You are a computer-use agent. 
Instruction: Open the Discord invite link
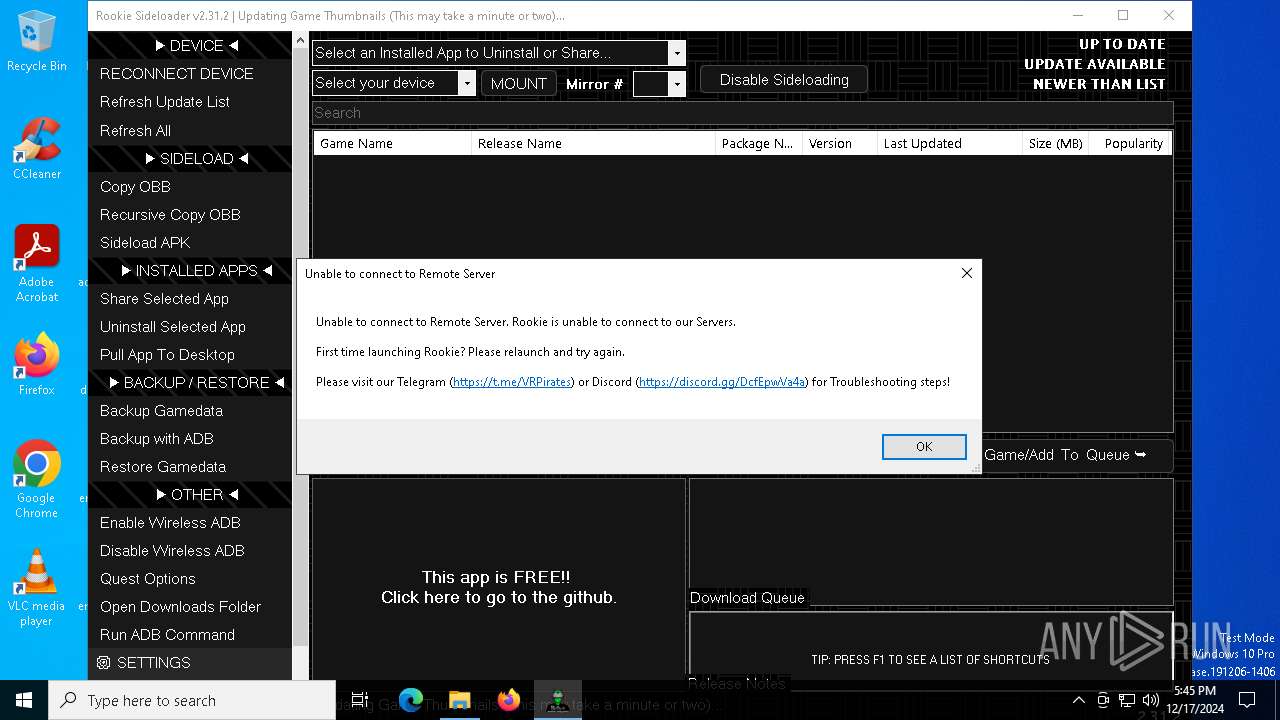(x=722, y=382)
